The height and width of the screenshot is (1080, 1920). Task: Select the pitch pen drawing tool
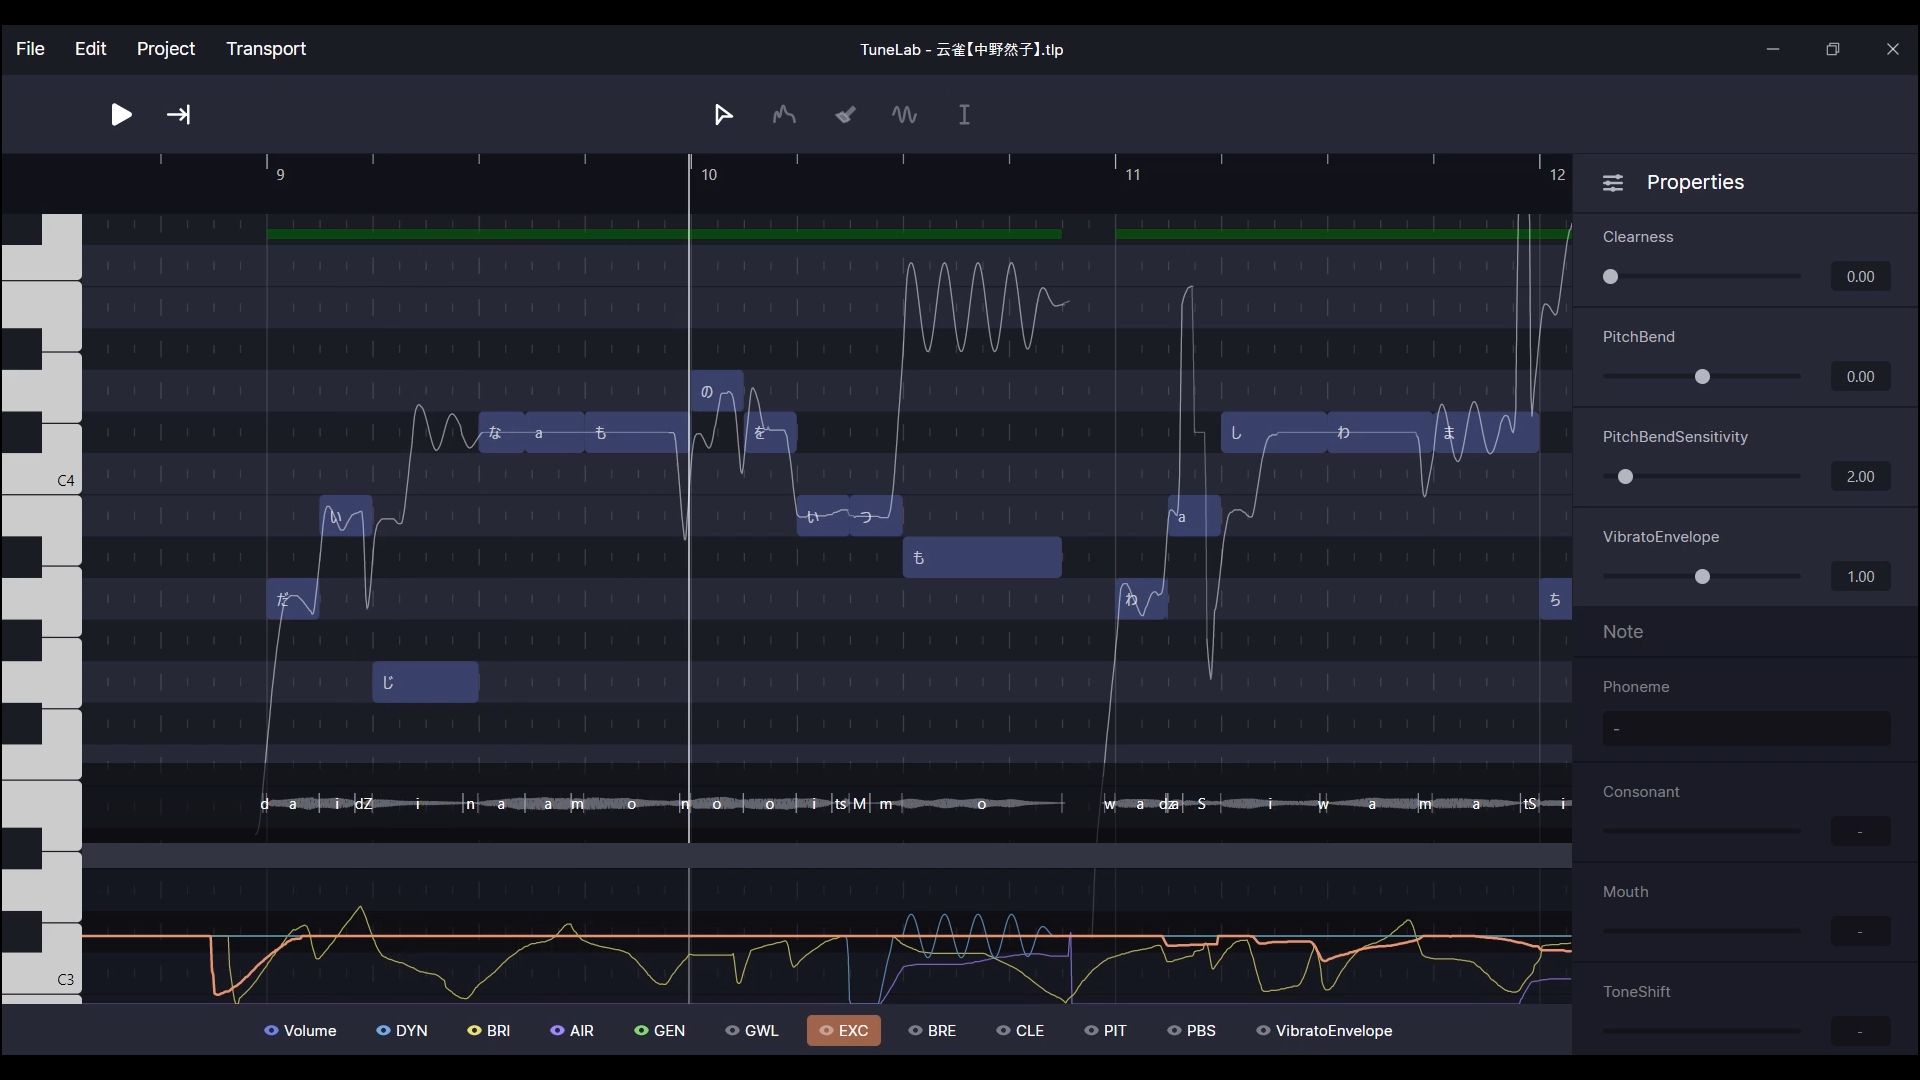coord(784,115)
